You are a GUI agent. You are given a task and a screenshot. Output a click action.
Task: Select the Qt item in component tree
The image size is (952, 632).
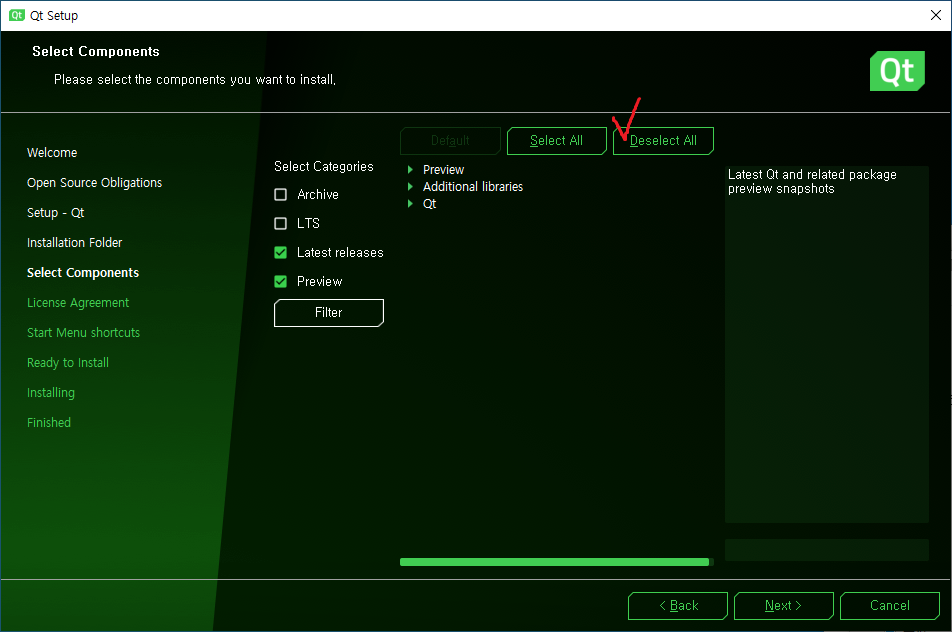click(430, 204)
